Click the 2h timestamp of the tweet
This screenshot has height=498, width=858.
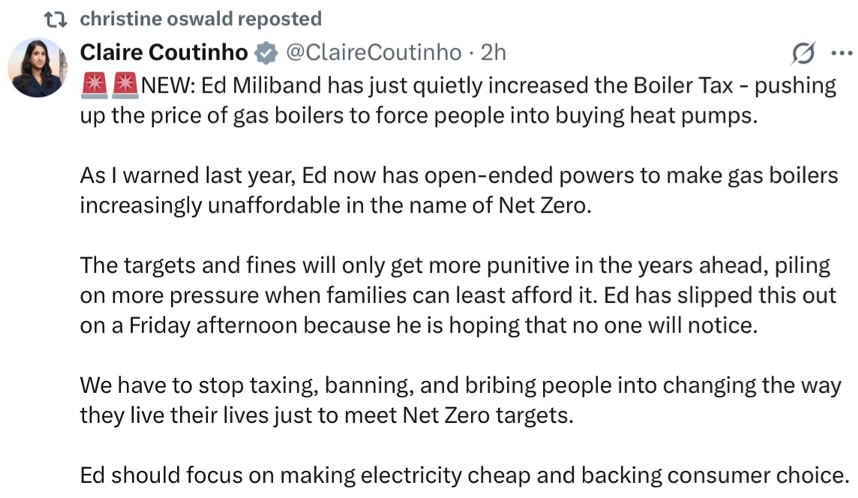coord(493,52)
